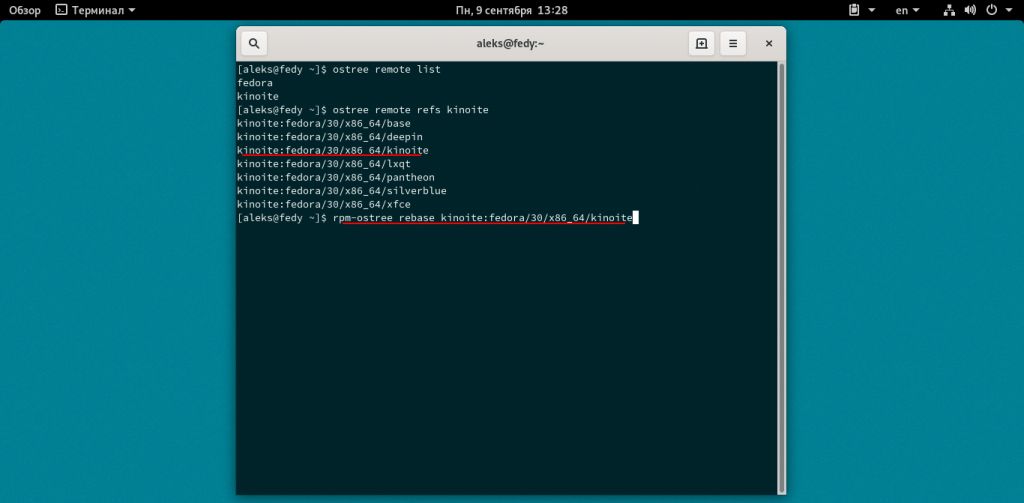The image size is (1024, 503).
Task: Click the power icon in top bar
Action: 992,10
